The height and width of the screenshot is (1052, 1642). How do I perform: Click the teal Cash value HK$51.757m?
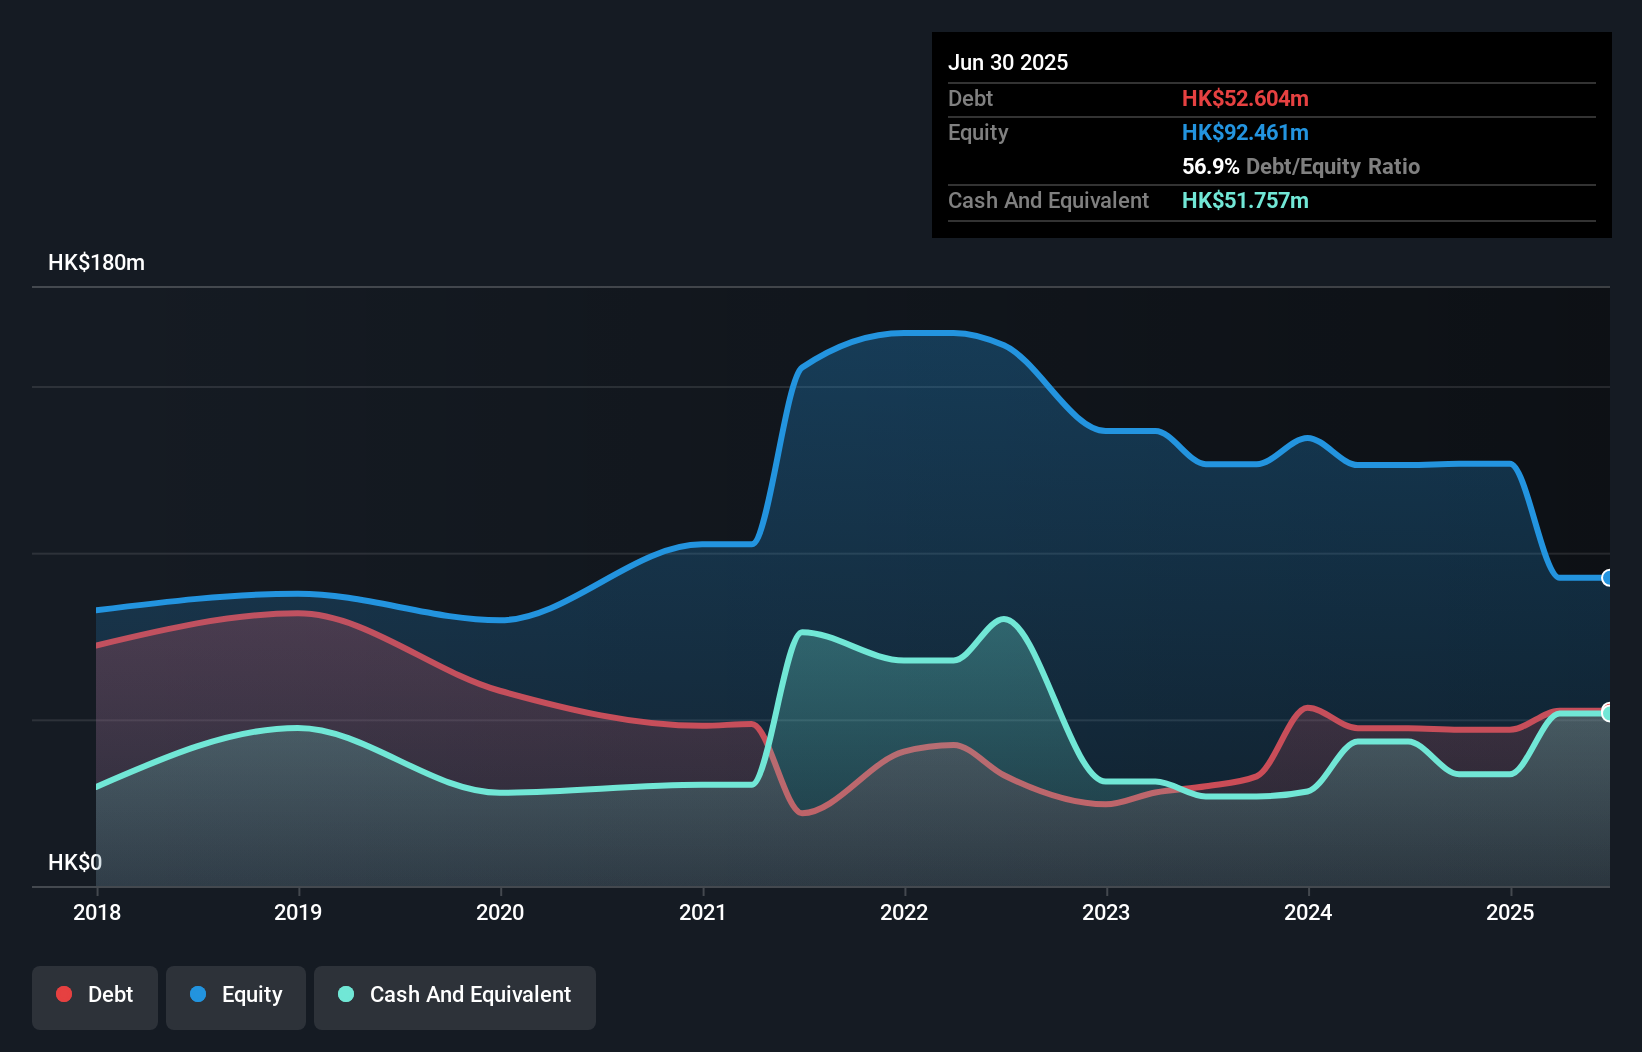click(x=1245, y=200)
